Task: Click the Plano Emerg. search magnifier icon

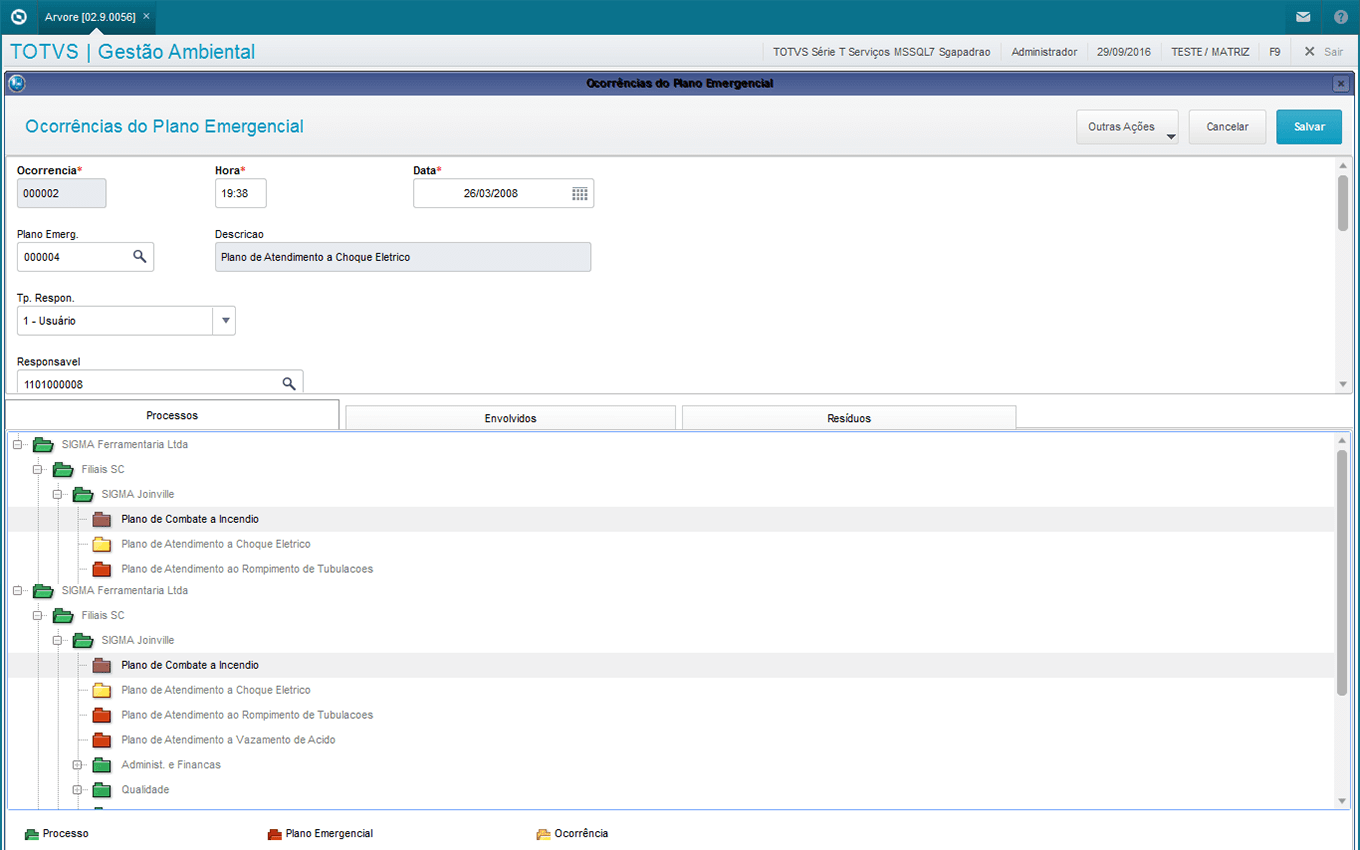Action: [140, 257]
